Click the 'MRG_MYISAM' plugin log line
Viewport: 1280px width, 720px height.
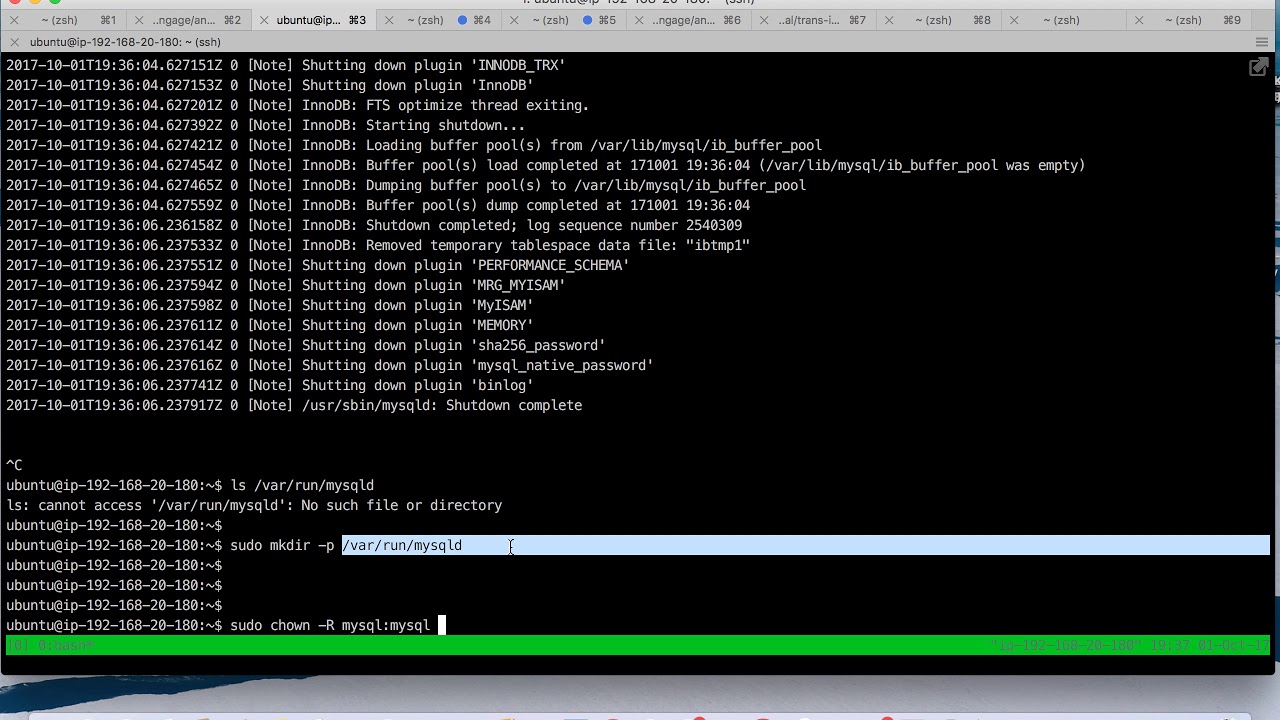(286, 285)
